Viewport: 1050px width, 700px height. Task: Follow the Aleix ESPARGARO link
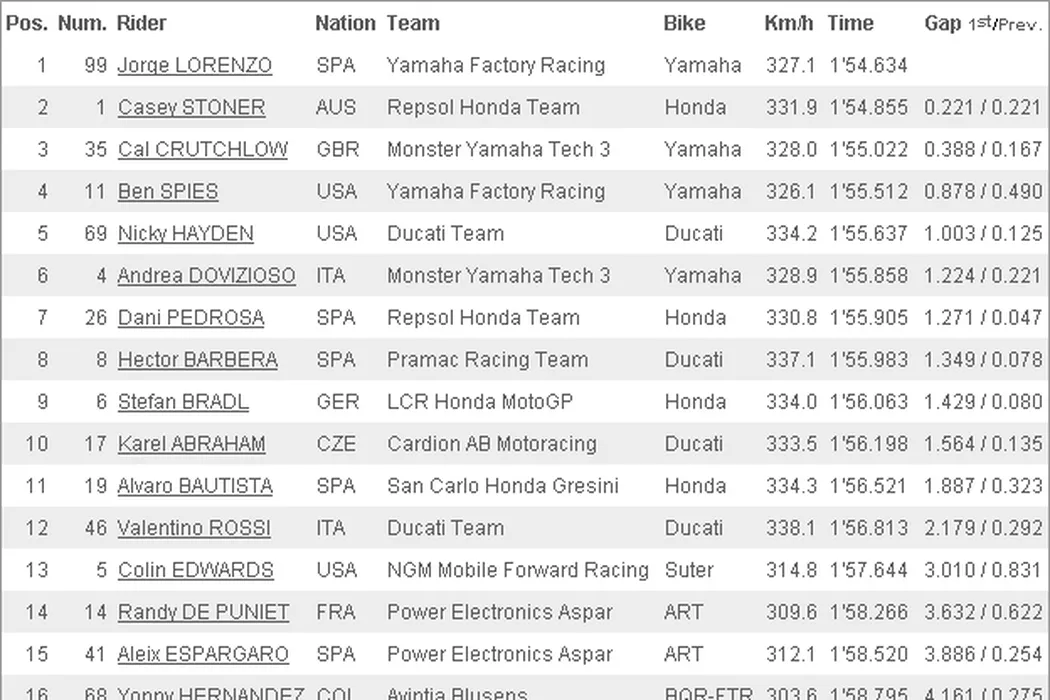203,654
